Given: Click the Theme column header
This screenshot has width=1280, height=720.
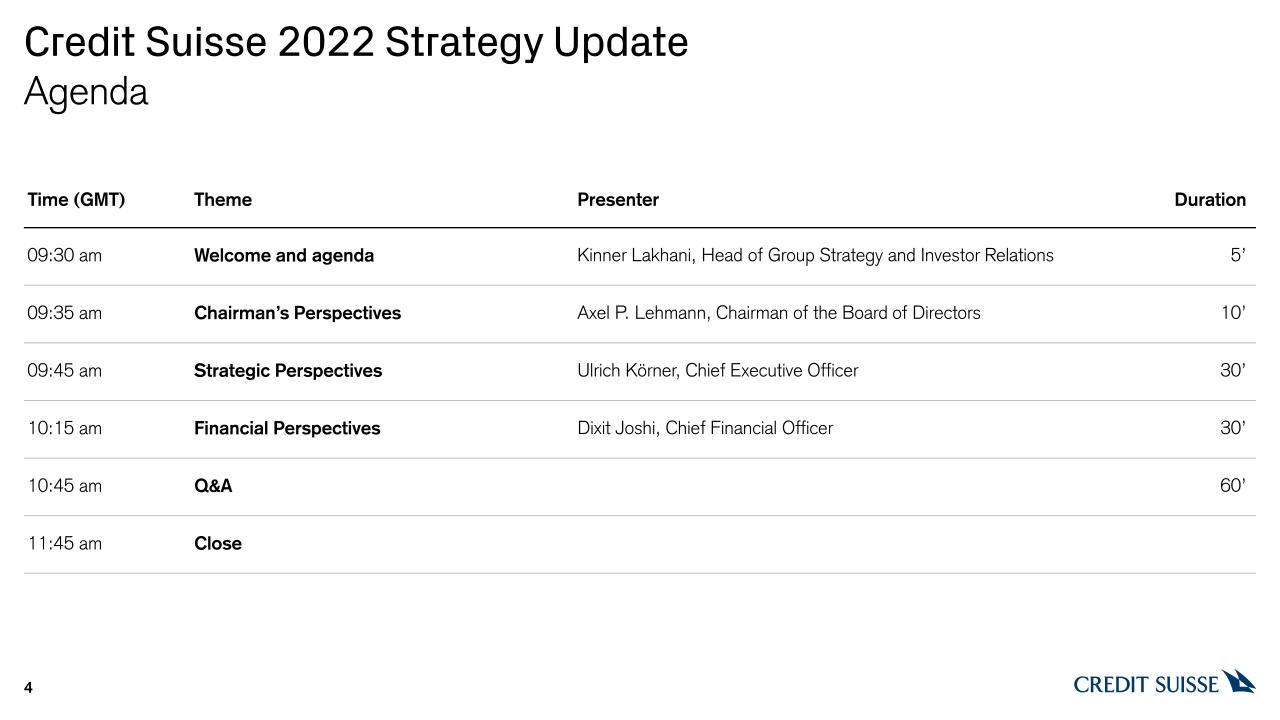Looking at the screenshot, I should (223, 200).
